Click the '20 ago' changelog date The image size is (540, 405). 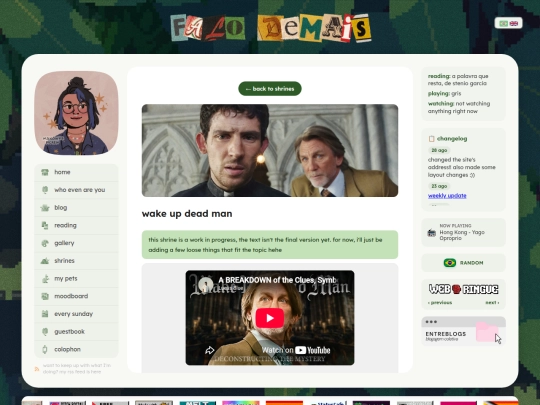coord(439,150)
